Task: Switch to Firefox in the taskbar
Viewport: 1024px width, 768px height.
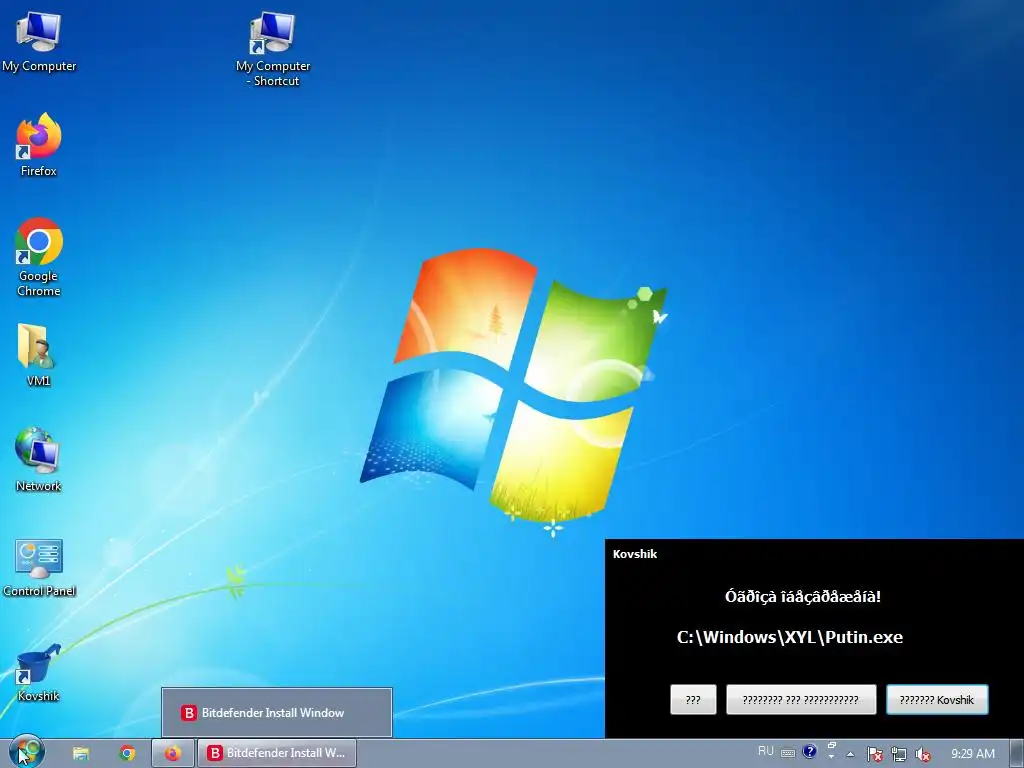Action: (x=173, y=754)
